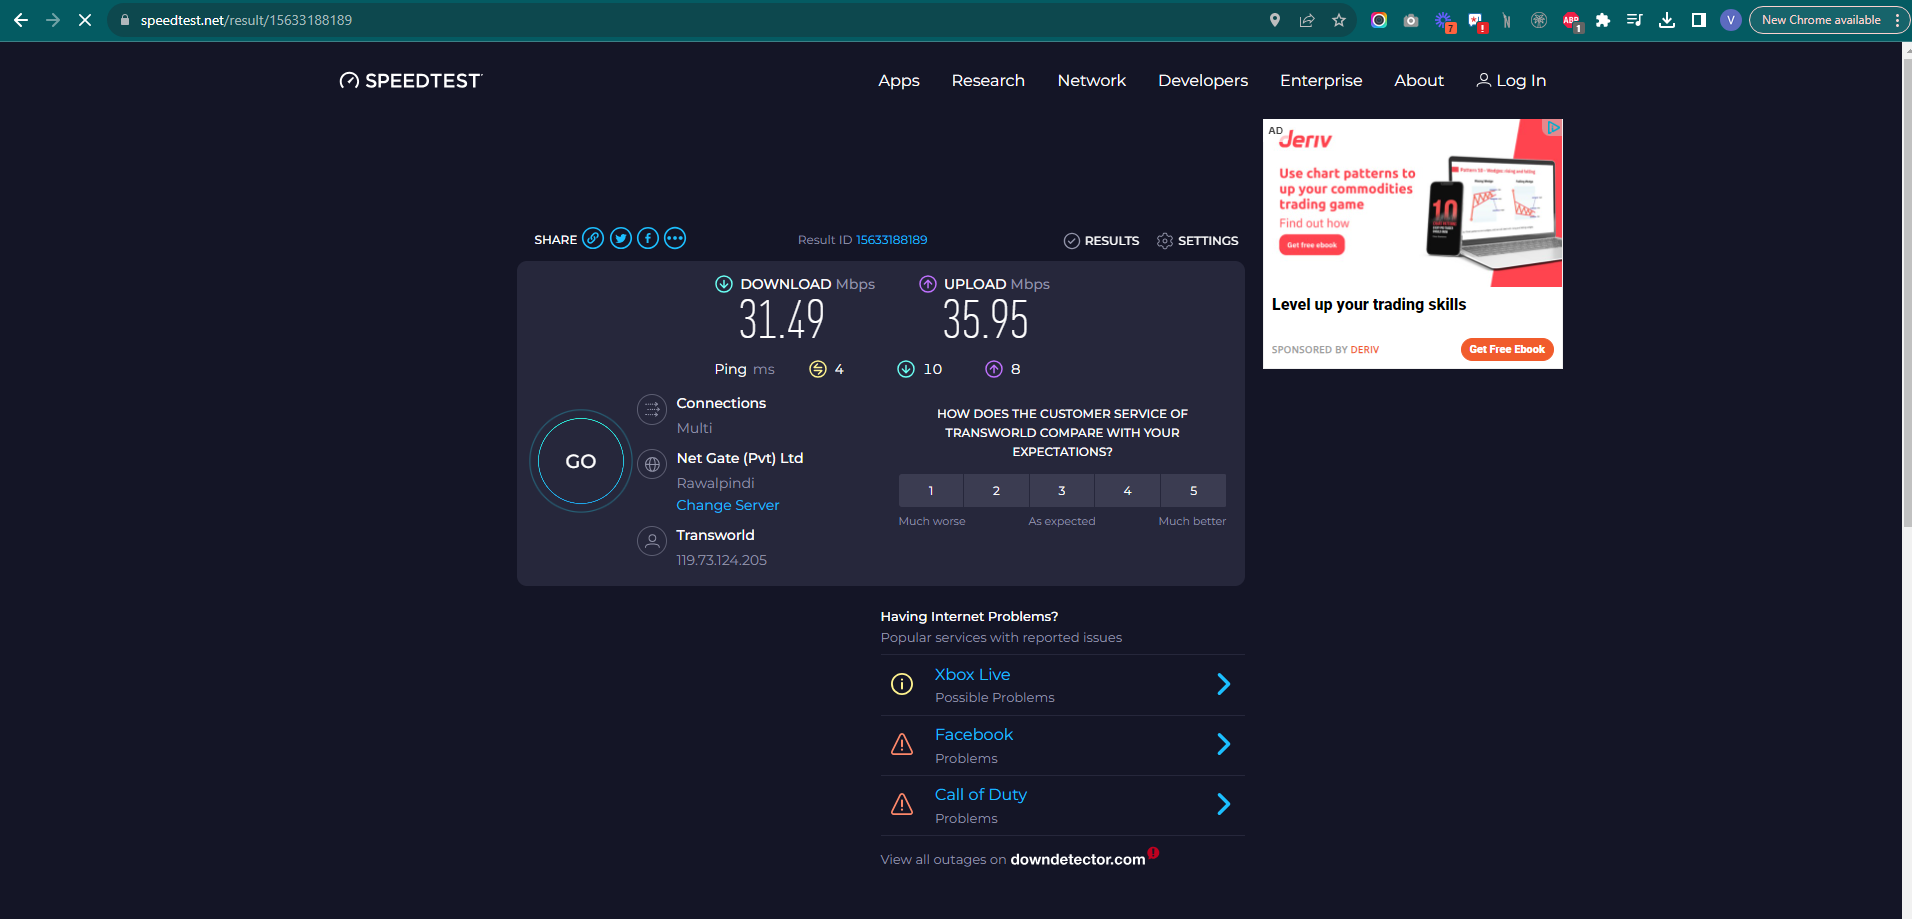This screenshot has height=919, width=1912.
Task: Click Result ID 15633188189 link
Action: (891, 240)
